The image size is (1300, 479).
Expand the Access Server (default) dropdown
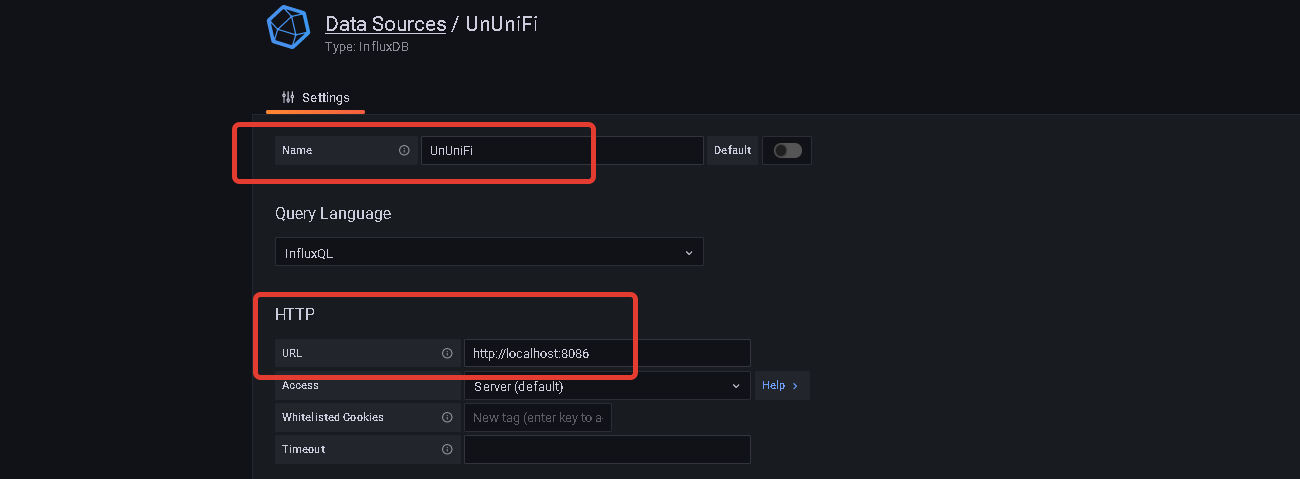coord(607,386)
